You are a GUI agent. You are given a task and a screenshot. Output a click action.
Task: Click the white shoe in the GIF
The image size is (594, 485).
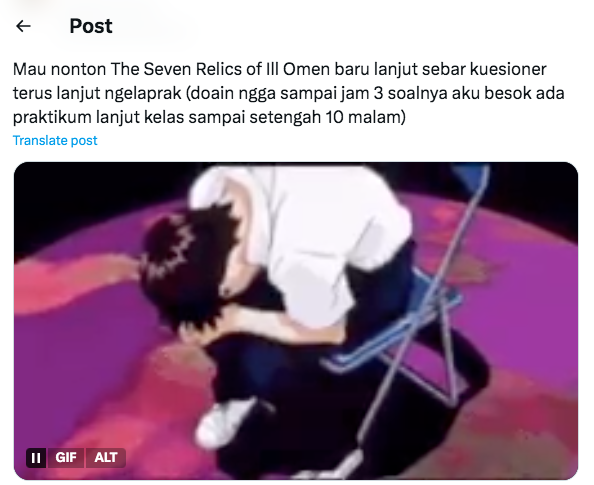pos(224,421)
